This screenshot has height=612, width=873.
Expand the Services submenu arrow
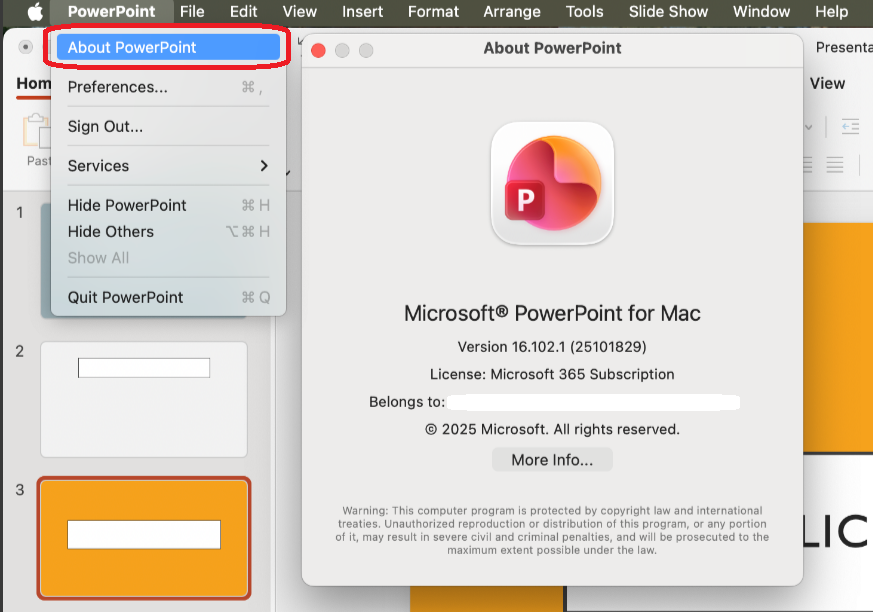[x=264, y=165]
